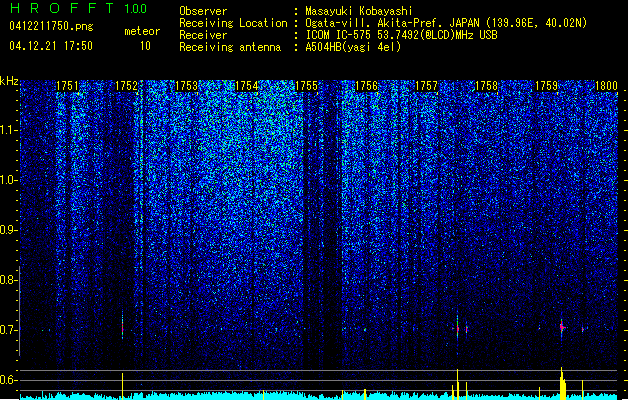Click observer name Masayuki Kobayashi

[359, 11]
